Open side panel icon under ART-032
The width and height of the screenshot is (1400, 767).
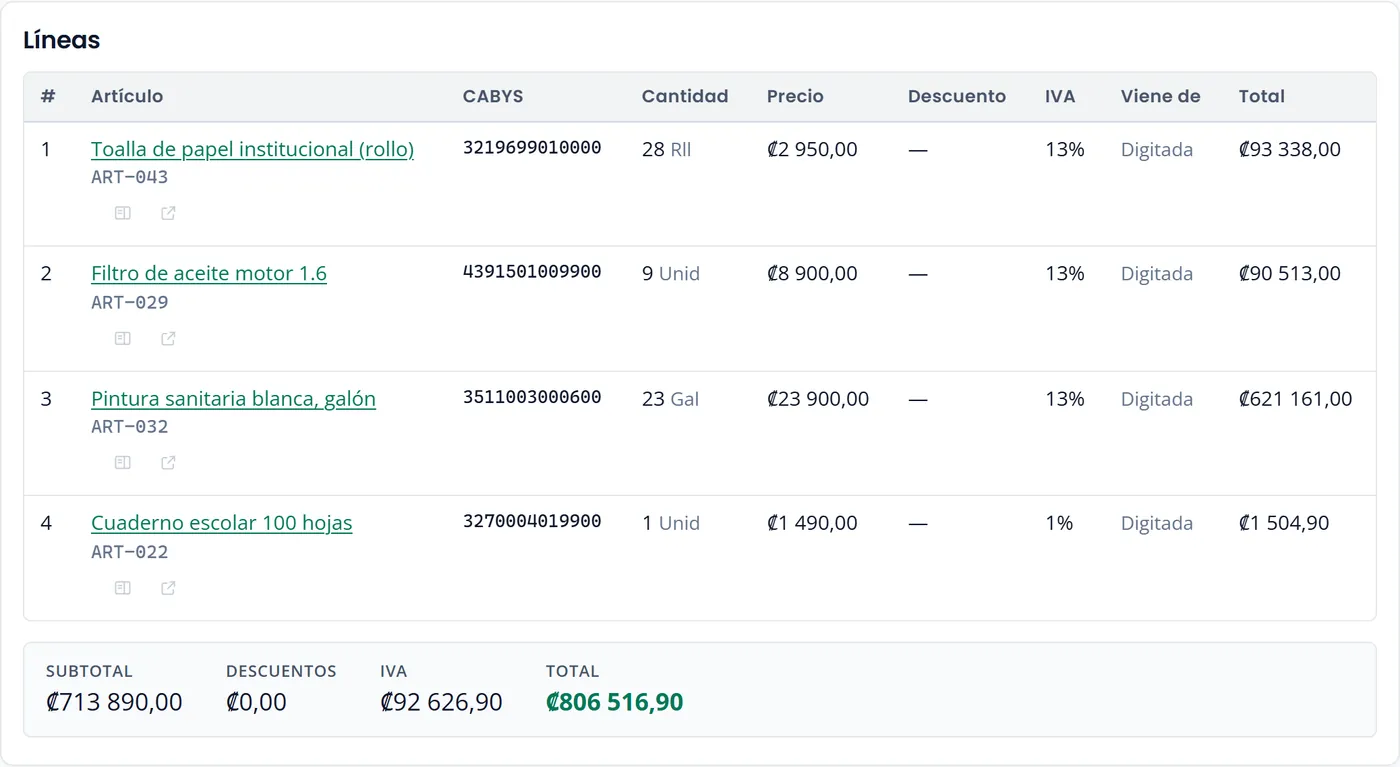coord(123,462)
